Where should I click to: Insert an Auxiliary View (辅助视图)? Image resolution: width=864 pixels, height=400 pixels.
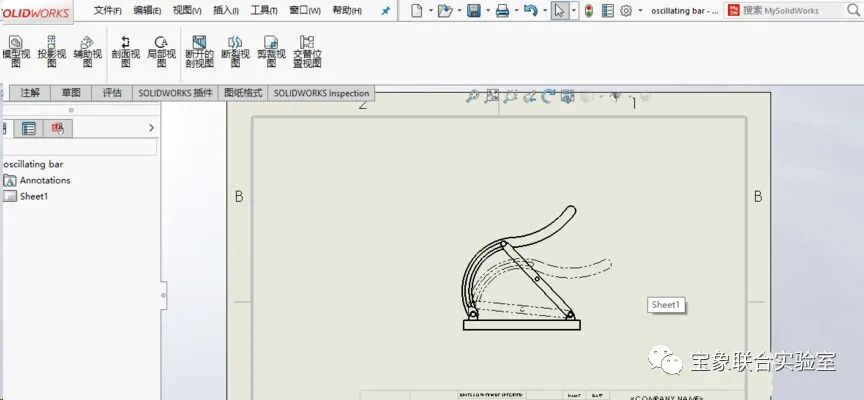point(87,51)
